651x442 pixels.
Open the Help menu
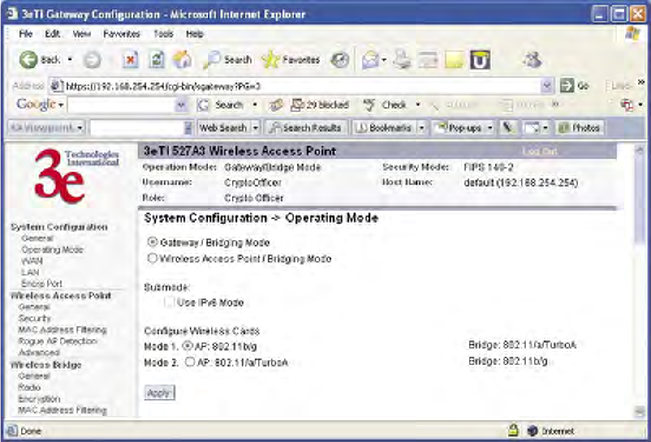pyautogui.click(x=194, y=34)
